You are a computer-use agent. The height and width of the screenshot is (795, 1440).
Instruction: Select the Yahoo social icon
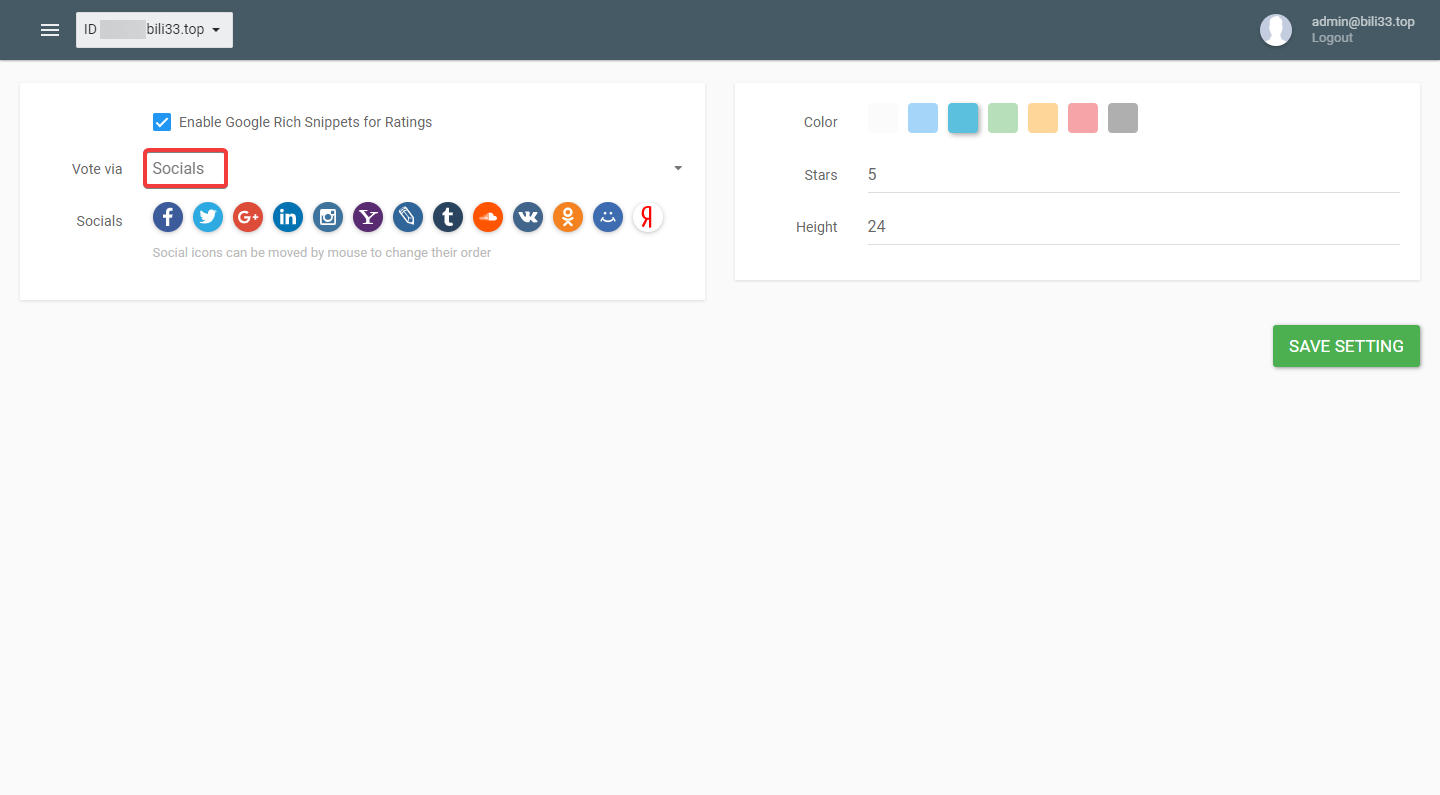[368, 217]
